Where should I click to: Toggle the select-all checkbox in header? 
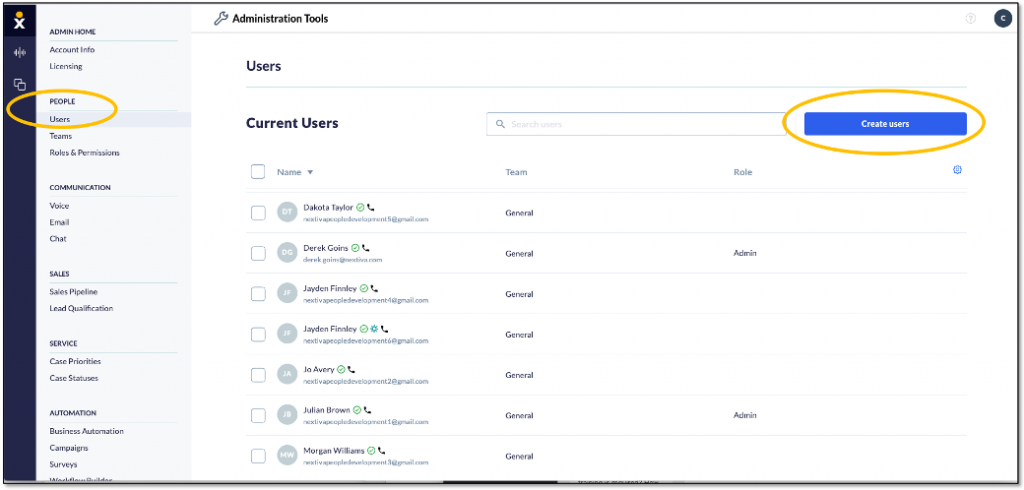[x=258, y=172]
